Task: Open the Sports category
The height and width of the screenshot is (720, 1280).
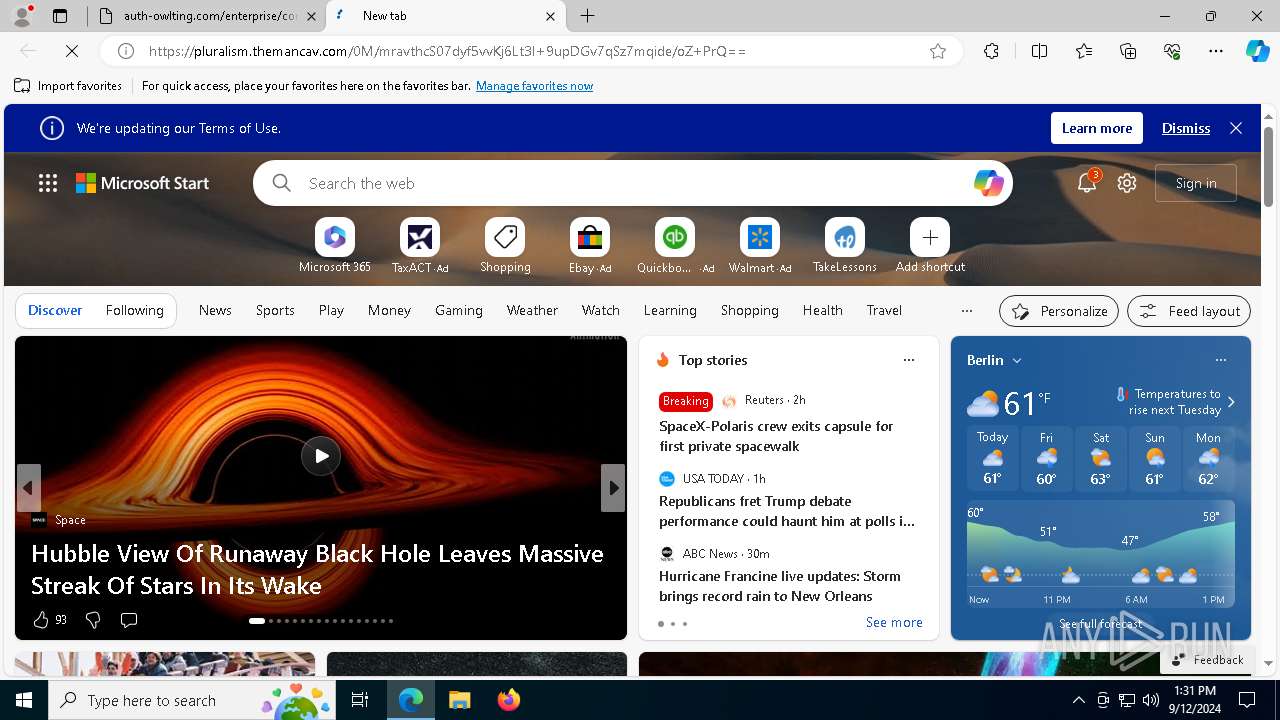Action: tap(275, 310)
